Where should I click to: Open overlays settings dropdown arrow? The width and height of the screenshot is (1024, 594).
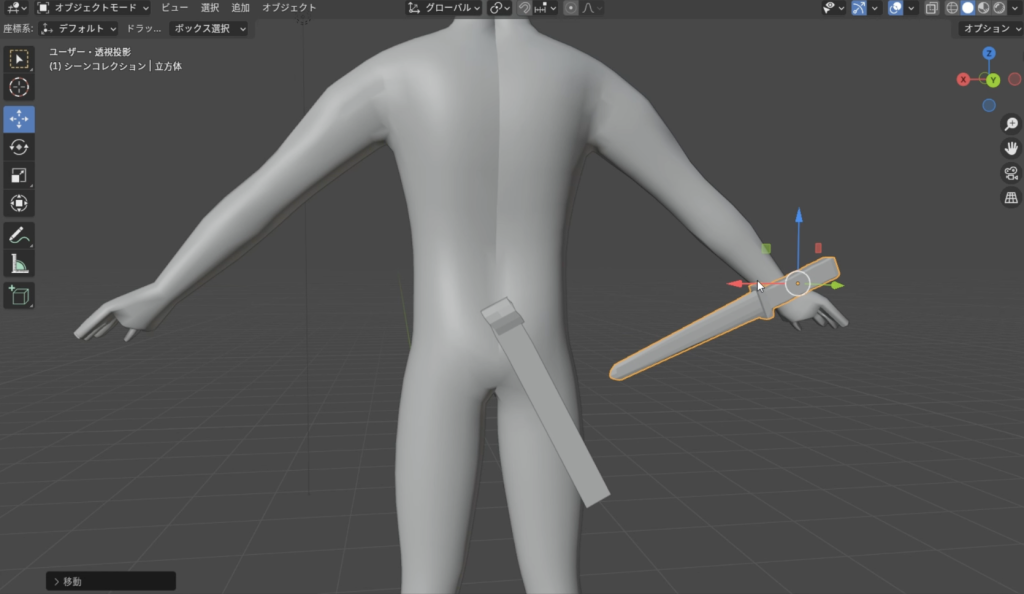tap(911, 8)
